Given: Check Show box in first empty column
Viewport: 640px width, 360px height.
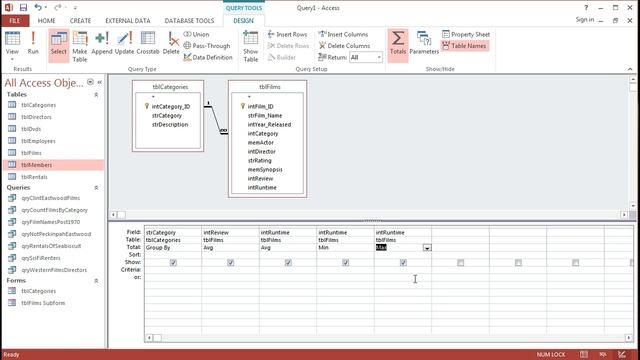Looking at the screenshot, I should tap(460, 263).
